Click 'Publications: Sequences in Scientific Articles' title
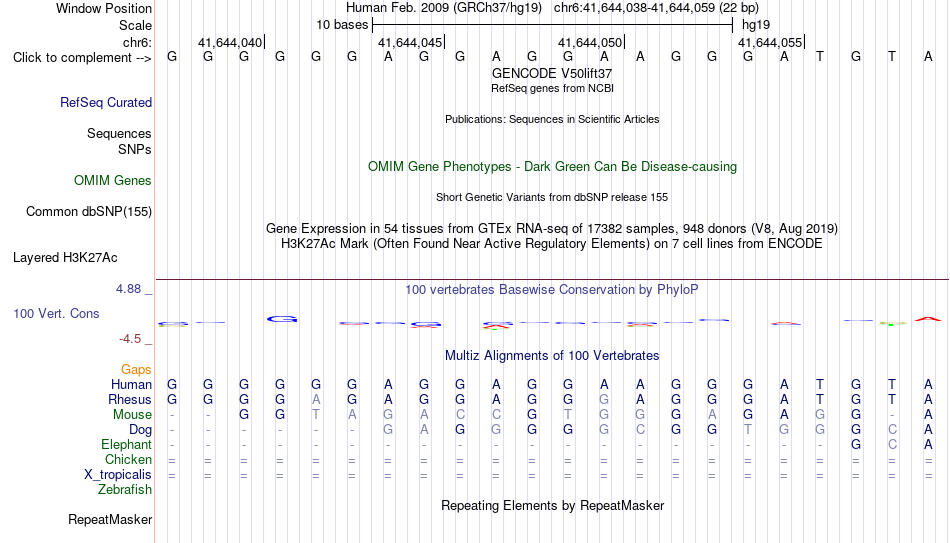This screenshot has height=543, width=950. point(552,119)
